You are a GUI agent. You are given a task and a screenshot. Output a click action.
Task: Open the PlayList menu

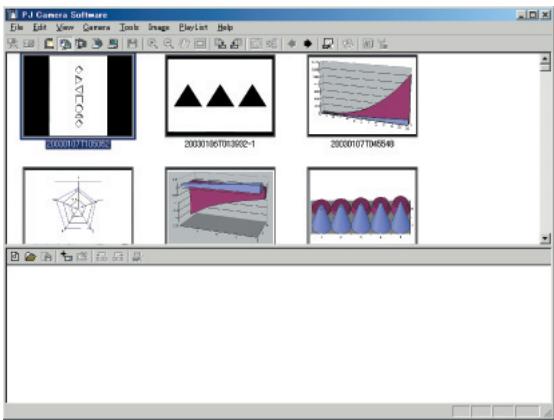point(193,27)
